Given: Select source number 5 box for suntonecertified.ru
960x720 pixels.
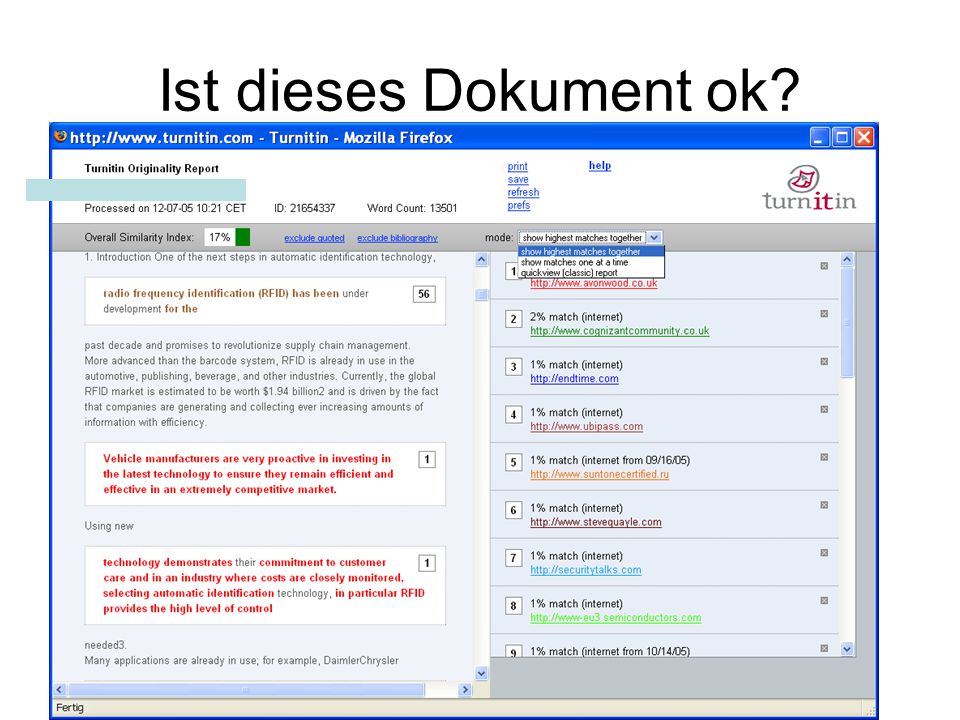Looking at the screenshot, I should (x=514, y=462).
